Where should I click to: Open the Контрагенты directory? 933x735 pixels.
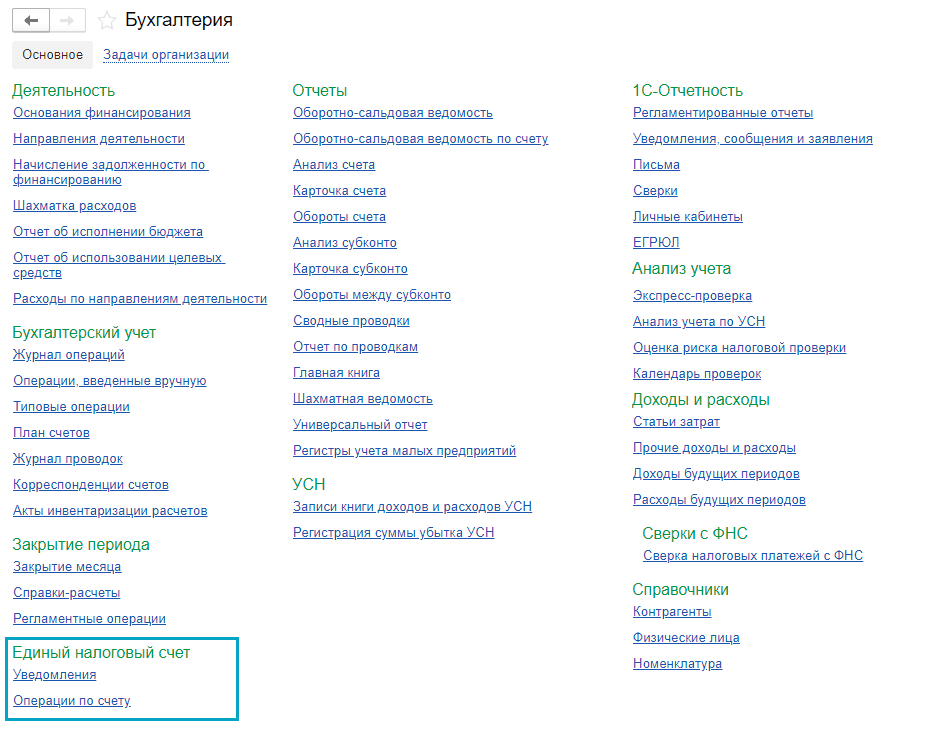point(672,612)
